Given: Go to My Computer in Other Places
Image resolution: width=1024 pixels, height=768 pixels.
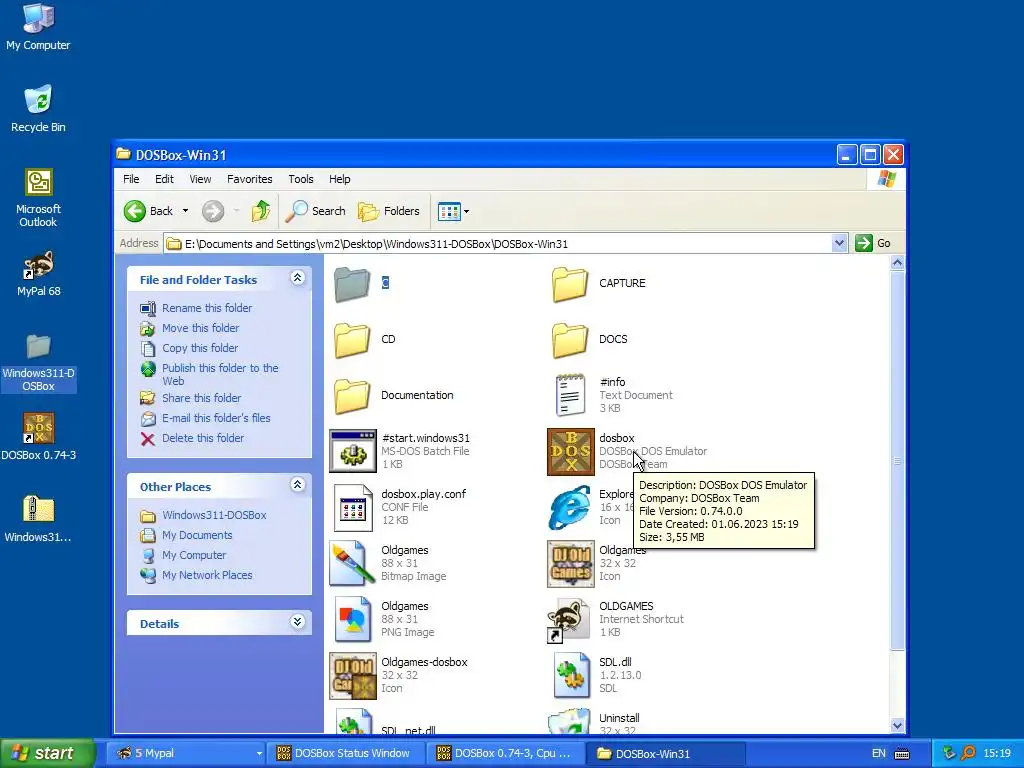Looking at the screenshot, I should pyautogui.click(x=194, y=555).
